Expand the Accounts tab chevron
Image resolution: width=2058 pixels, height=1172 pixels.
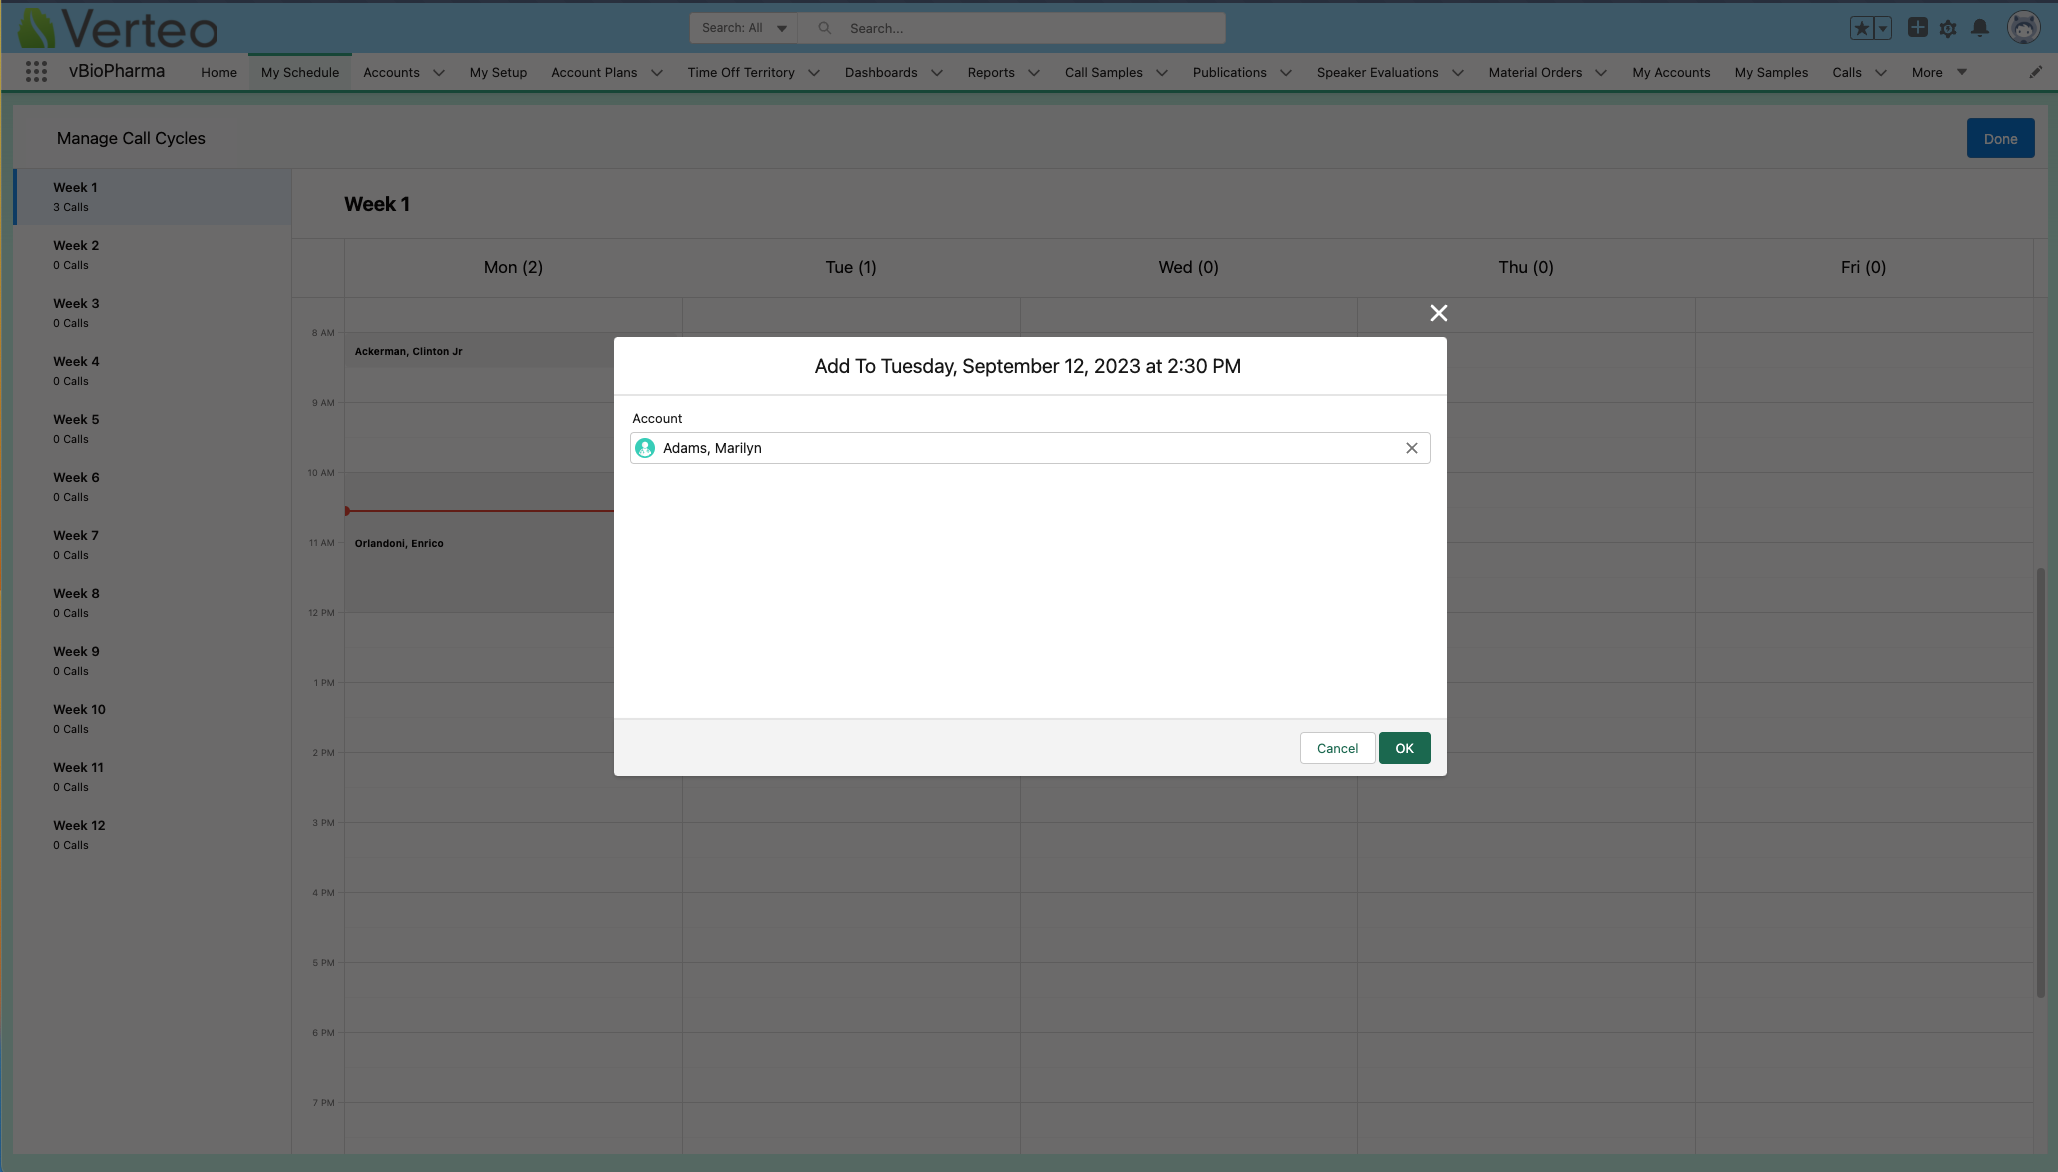click(x=439, y=73)
